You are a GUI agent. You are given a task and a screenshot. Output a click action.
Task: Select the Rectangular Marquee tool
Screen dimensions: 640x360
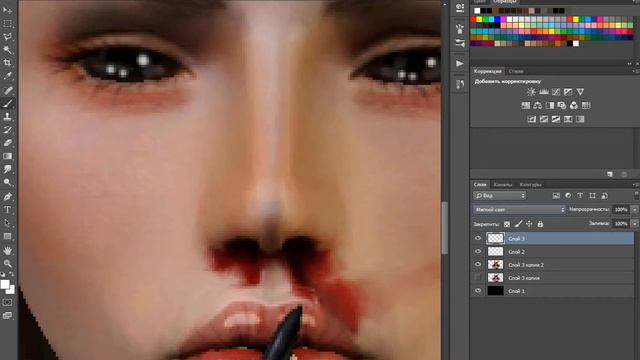point(7,24)
